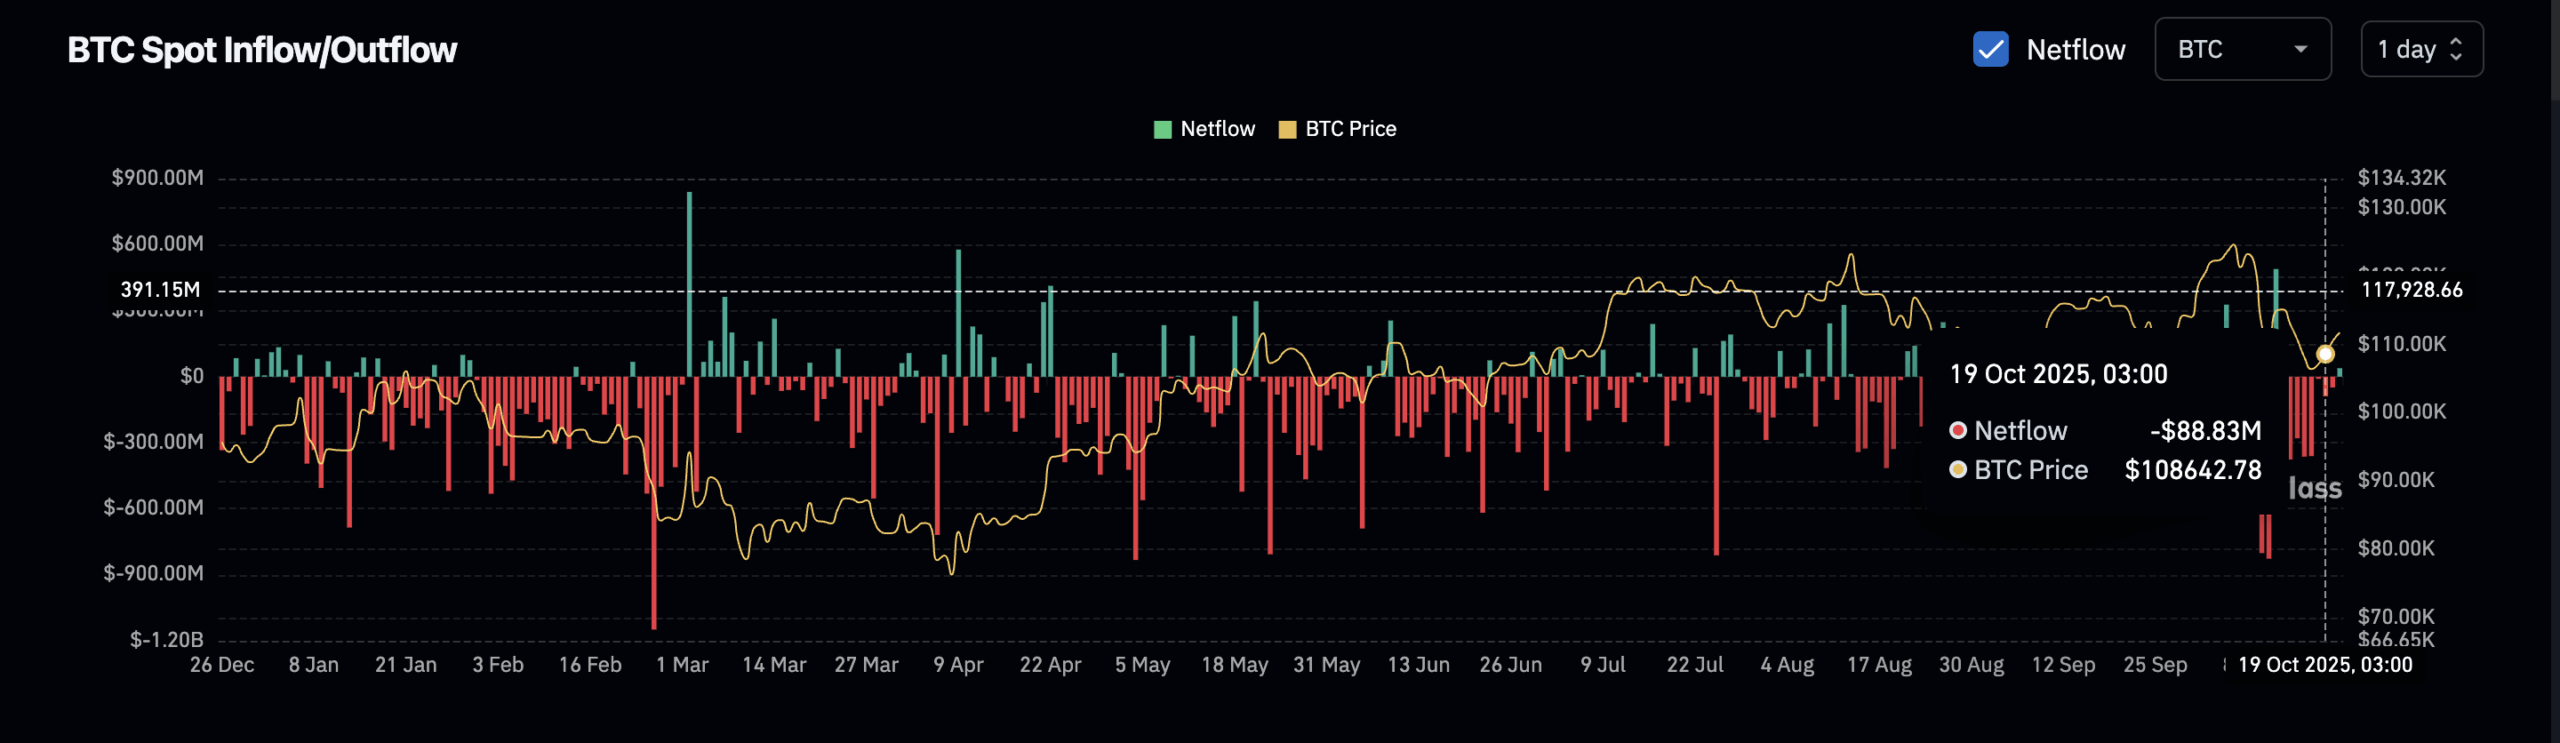Toggle Netflow series via legend label
2560x743 pixels.
click(1217, 129)
